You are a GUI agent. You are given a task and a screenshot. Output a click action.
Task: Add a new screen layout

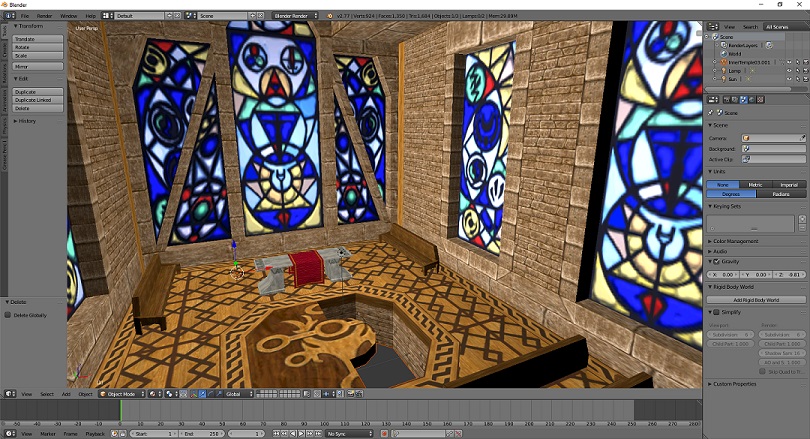tap(169, 16)
